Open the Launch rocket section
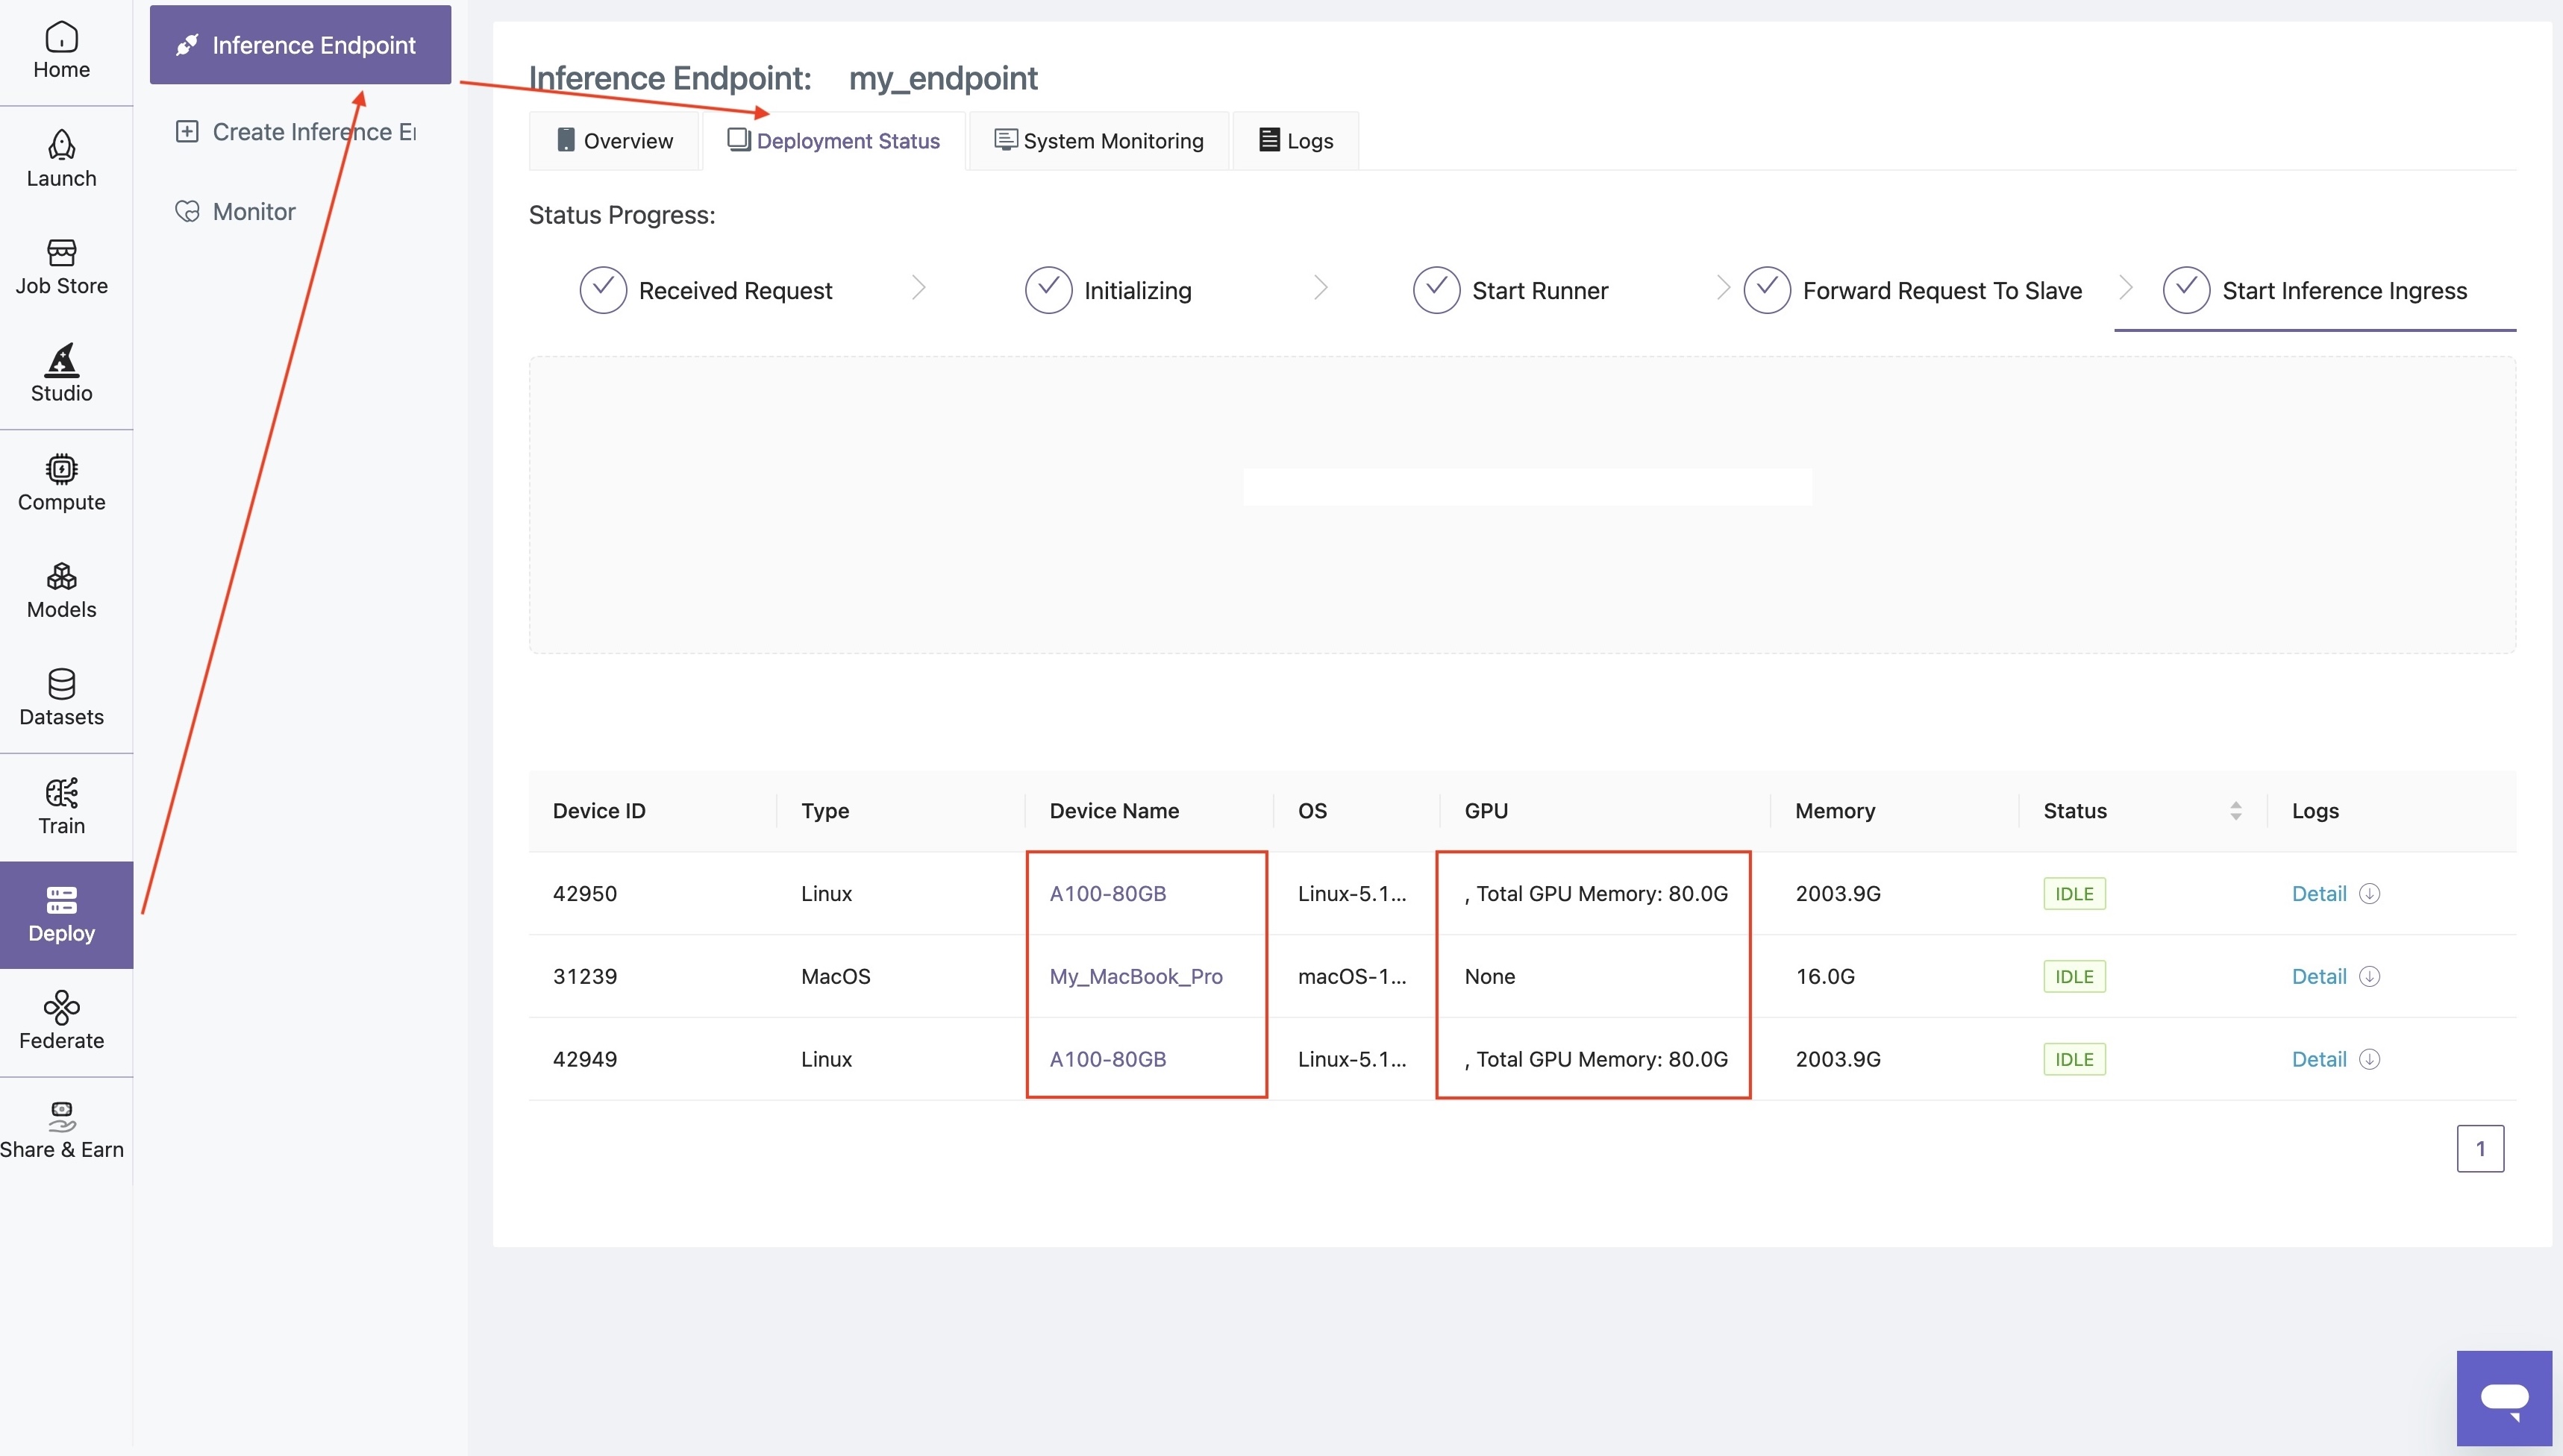The width and height of the screenshot is (2563, 1456). coord(61,159)
